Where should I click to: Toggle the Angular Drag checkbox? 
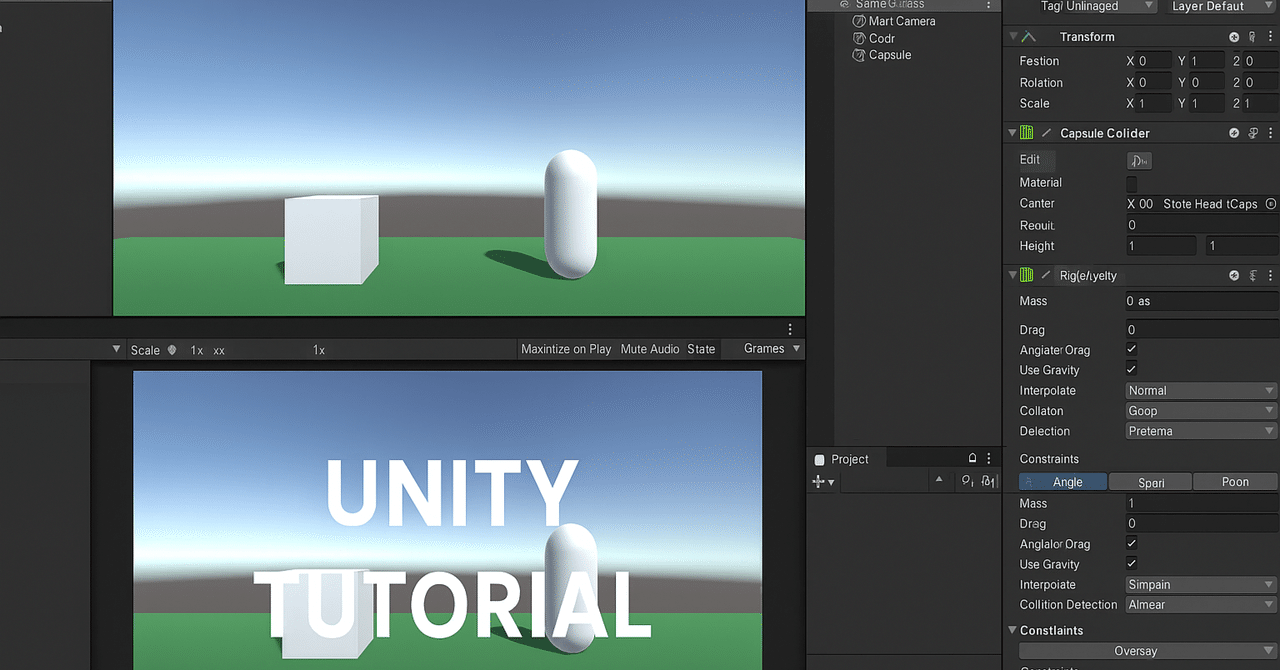click(x=1131, y=349)
